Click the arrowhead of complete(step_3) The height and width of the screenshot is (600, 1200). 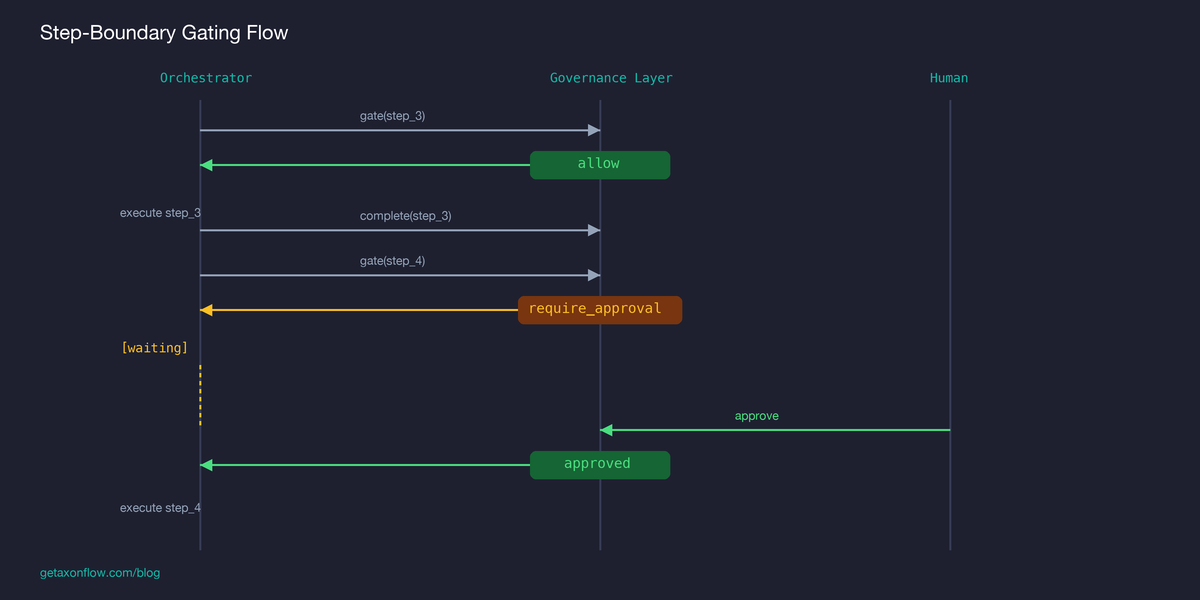click(594, 229)
